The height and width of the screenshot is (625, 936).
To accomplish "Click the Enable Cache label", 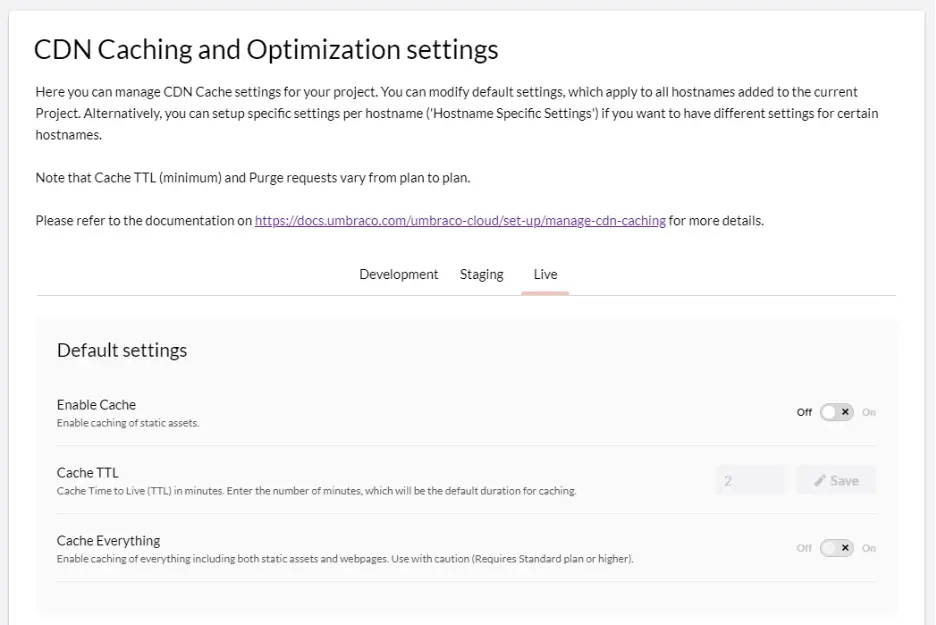I will click(96, 405).
